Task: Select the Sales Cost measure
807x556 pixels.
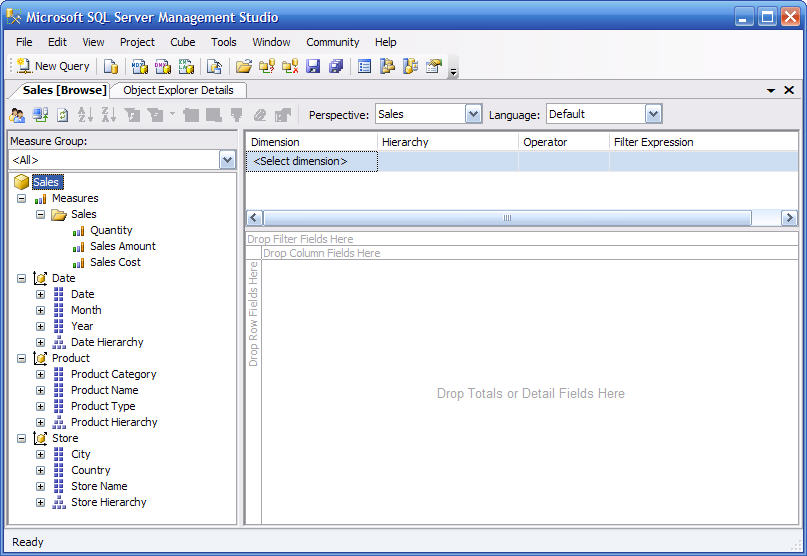Action: pyautogui.click(x=115, y=262)
